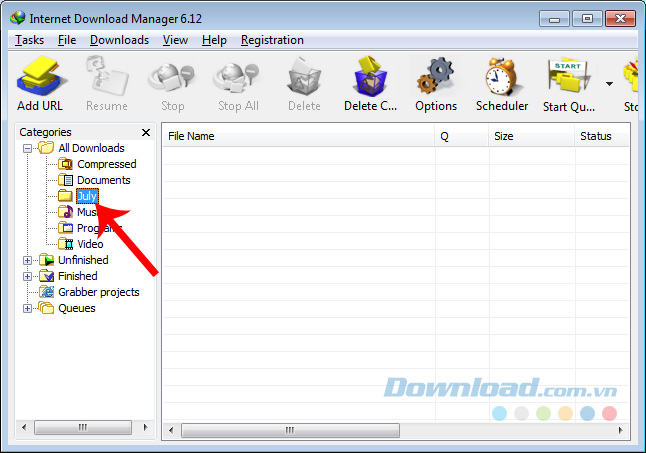The height and width of the screenshot is (453, 646).
Task: Click the Delete Completed trash icon
Action: [370, 77]
